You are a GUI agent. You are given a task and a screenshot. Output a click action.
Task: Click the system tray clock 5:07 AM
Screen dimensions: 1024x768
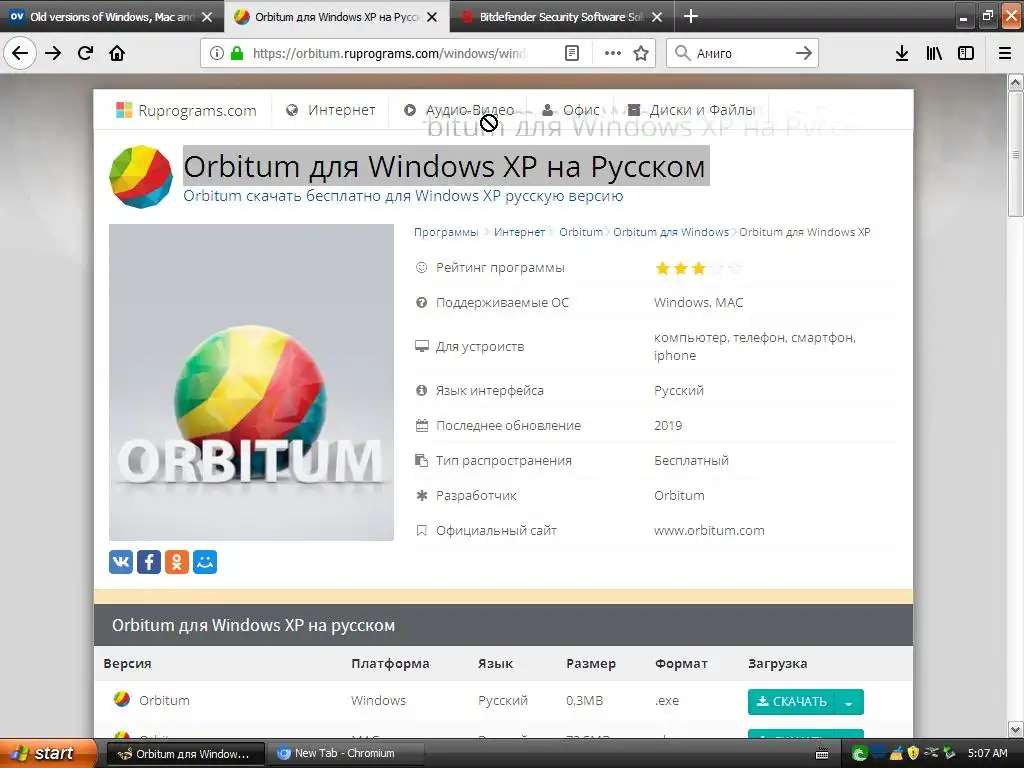[987, 753]
